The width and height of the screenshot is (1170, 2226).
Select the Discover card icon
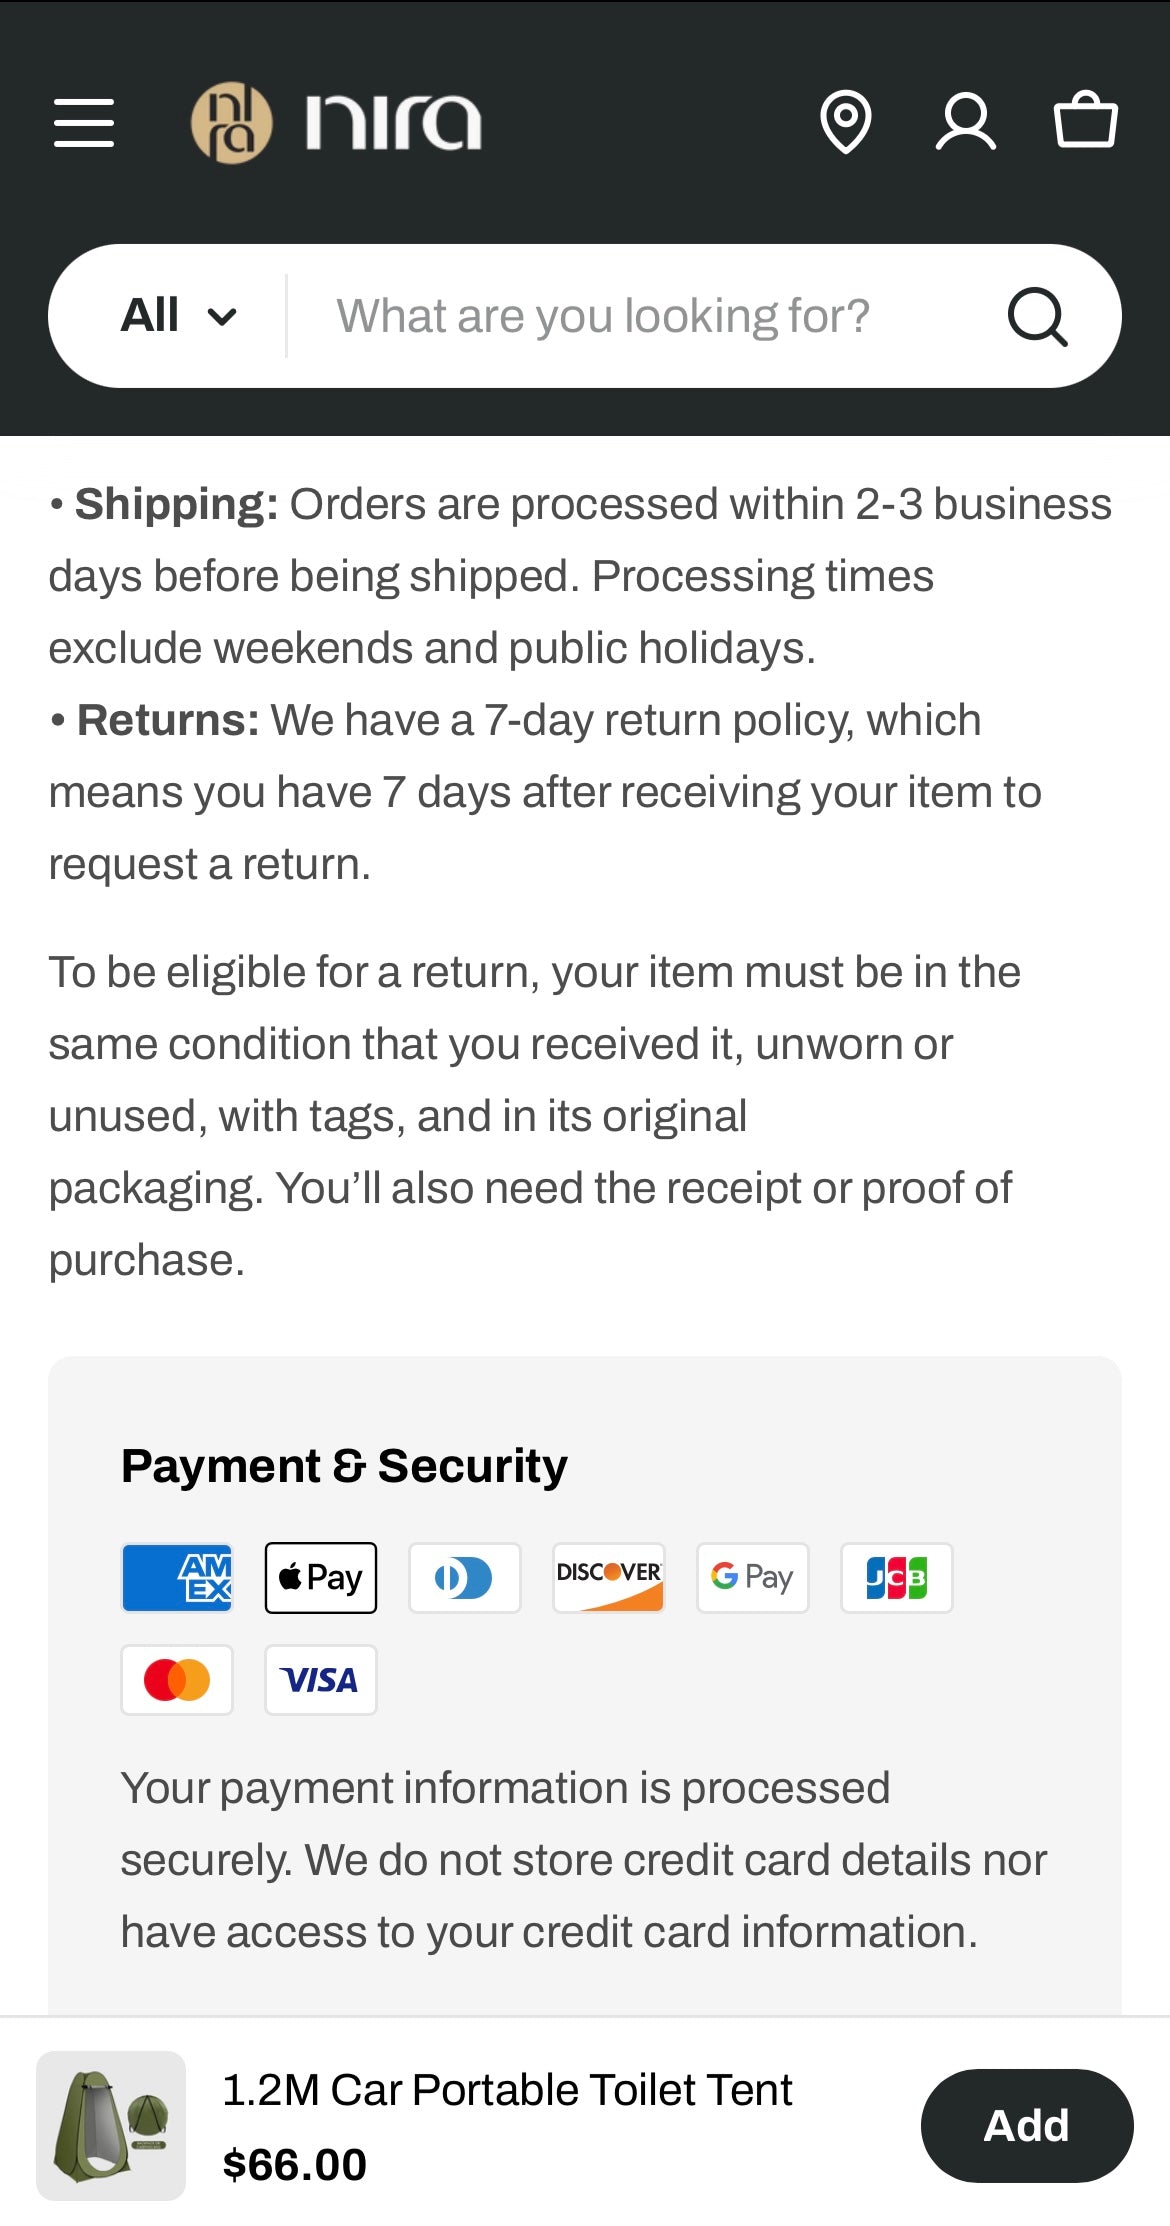pyautogui.click(x=608, y=1577)
